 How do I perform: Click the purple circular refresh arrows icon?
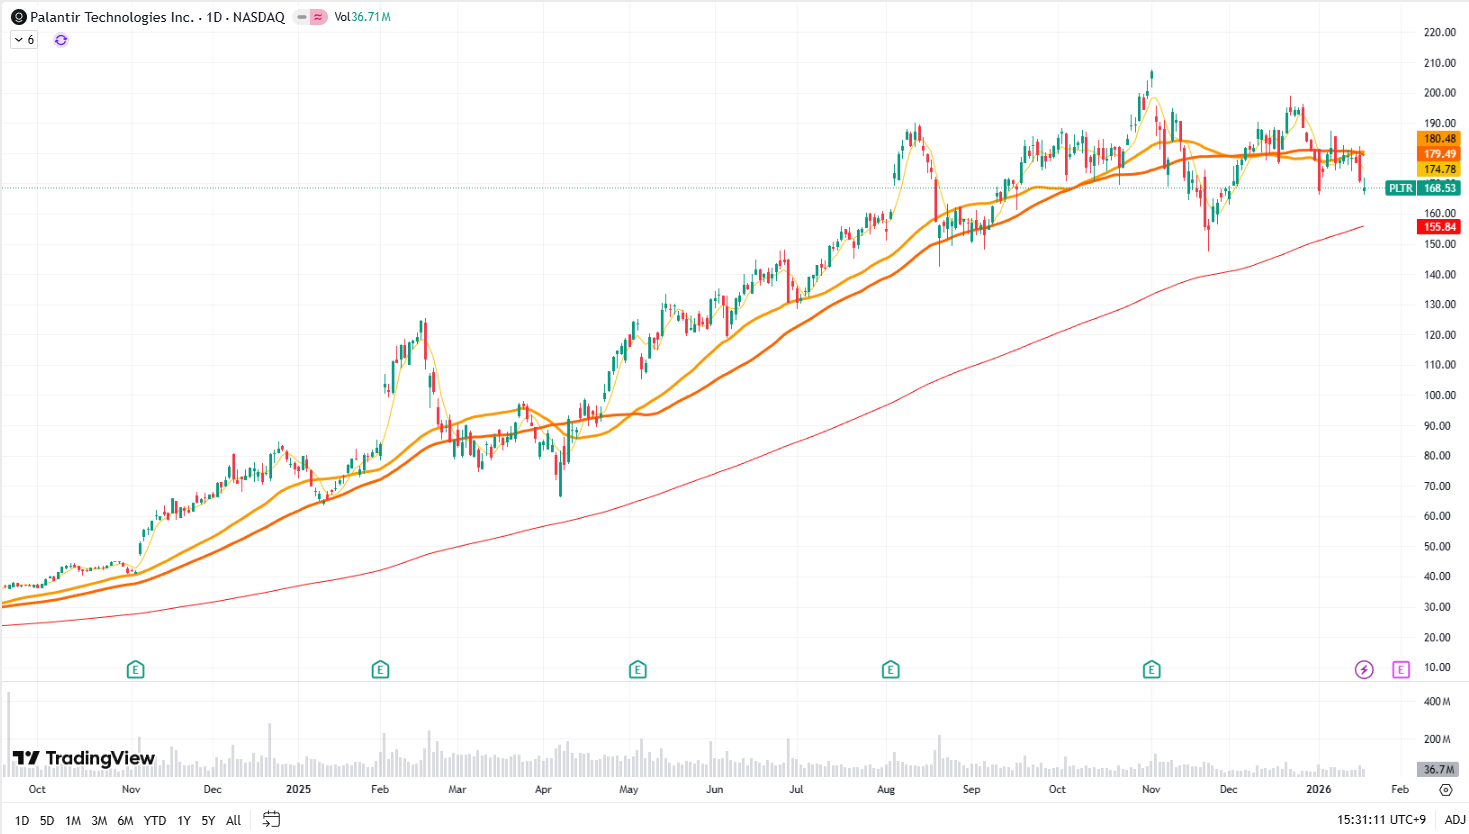pyautogui.click(x=61, y=40)
